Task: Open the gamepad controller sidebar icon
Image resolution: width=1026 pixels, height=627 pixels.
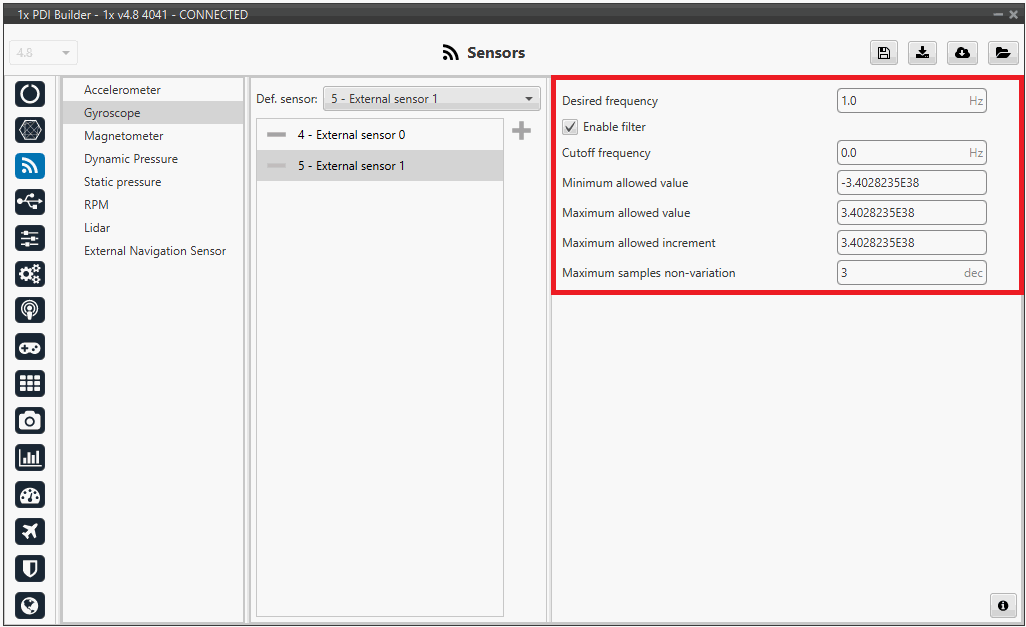Action: click(x=30, y=347)
